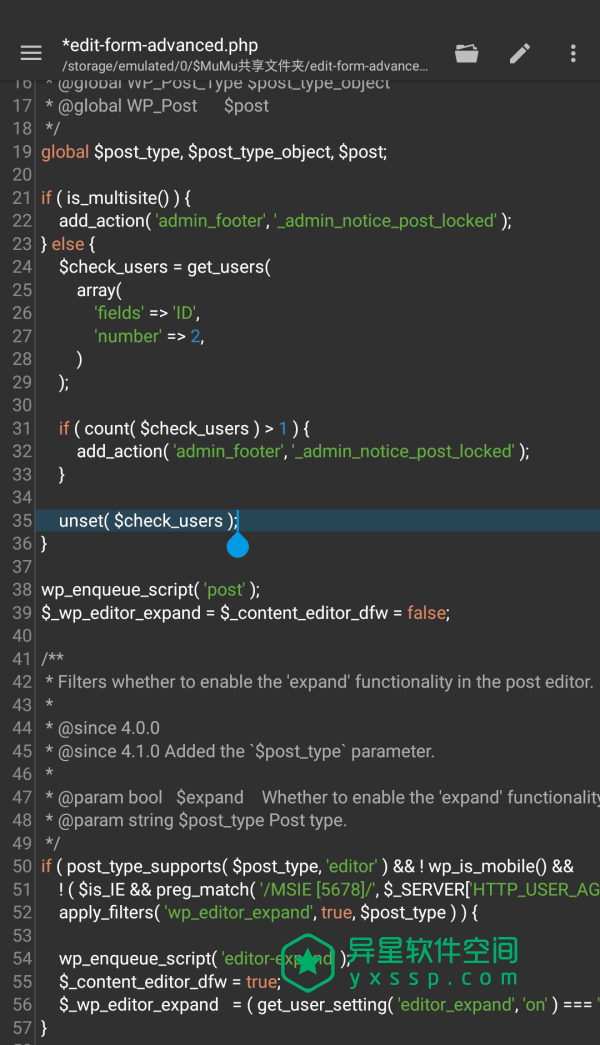Tap the apply_filters( call on line 52
The height and width of the screenshot is (1045, 600).
click(x=110, y=912)
